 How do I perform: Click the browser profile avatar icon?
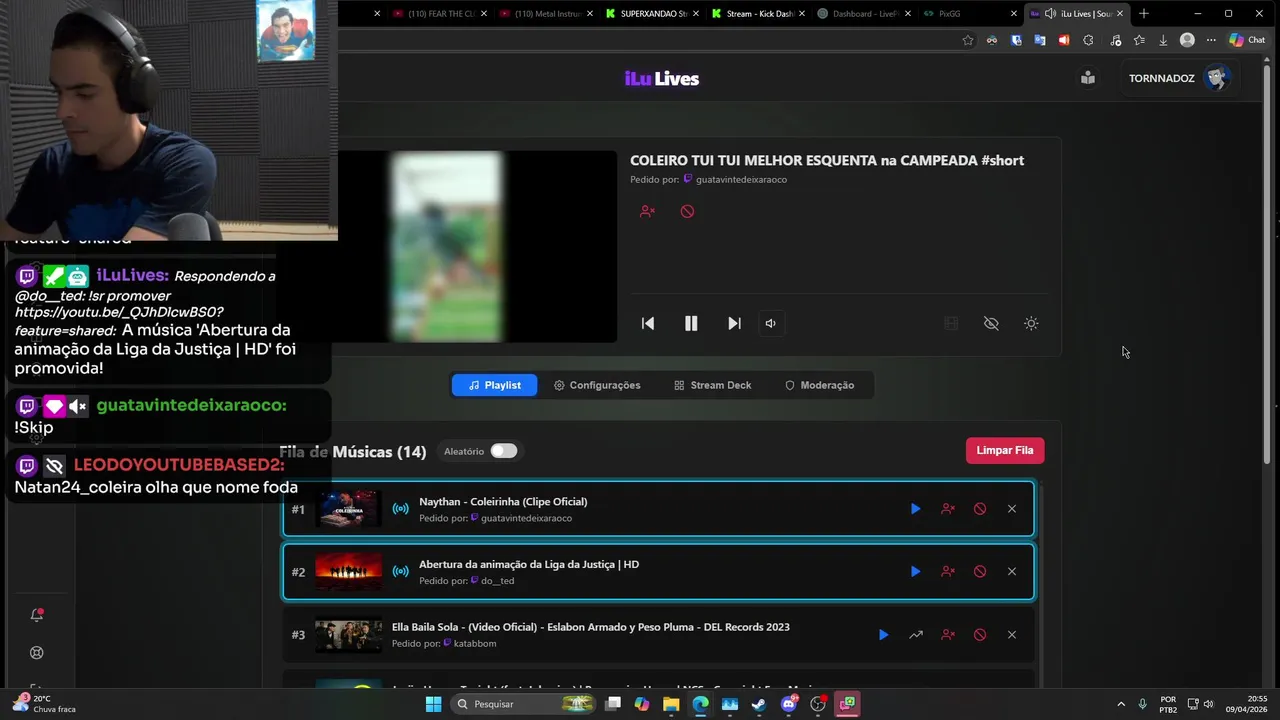point(1187,40)
